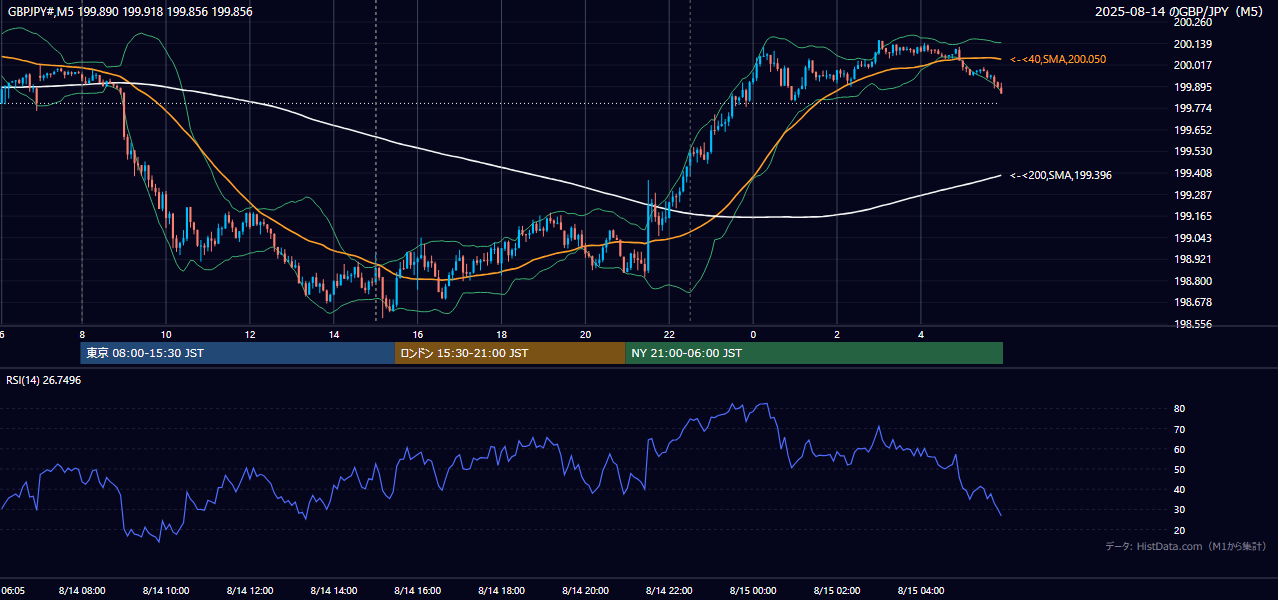Click price axis value 199.287
The width and height of the screenshot is (1278, 600).
point(1193,195)
